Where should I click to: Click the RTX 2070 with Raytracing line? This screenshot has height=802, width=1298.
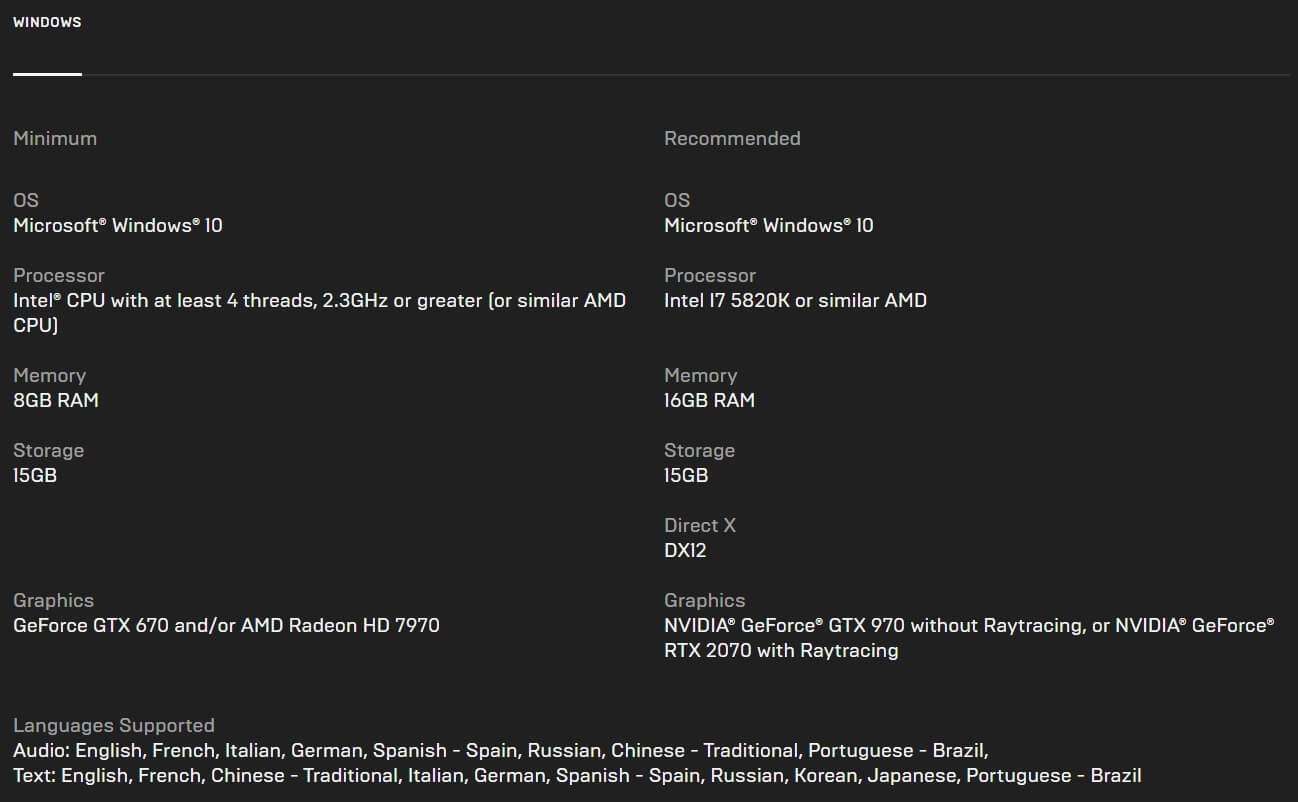(x=781, y=650)
